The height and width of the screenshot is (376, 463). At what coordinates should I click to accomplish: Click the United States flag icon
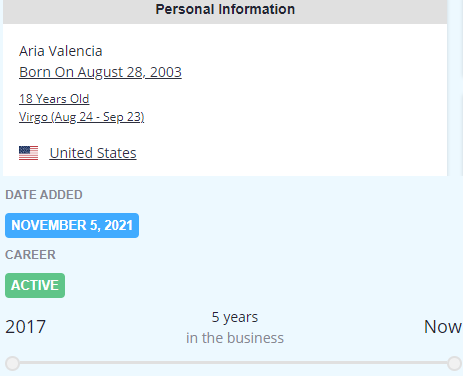(28, 153)
